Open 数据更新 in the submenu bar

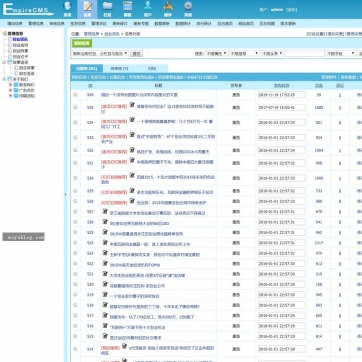point(162,24)
